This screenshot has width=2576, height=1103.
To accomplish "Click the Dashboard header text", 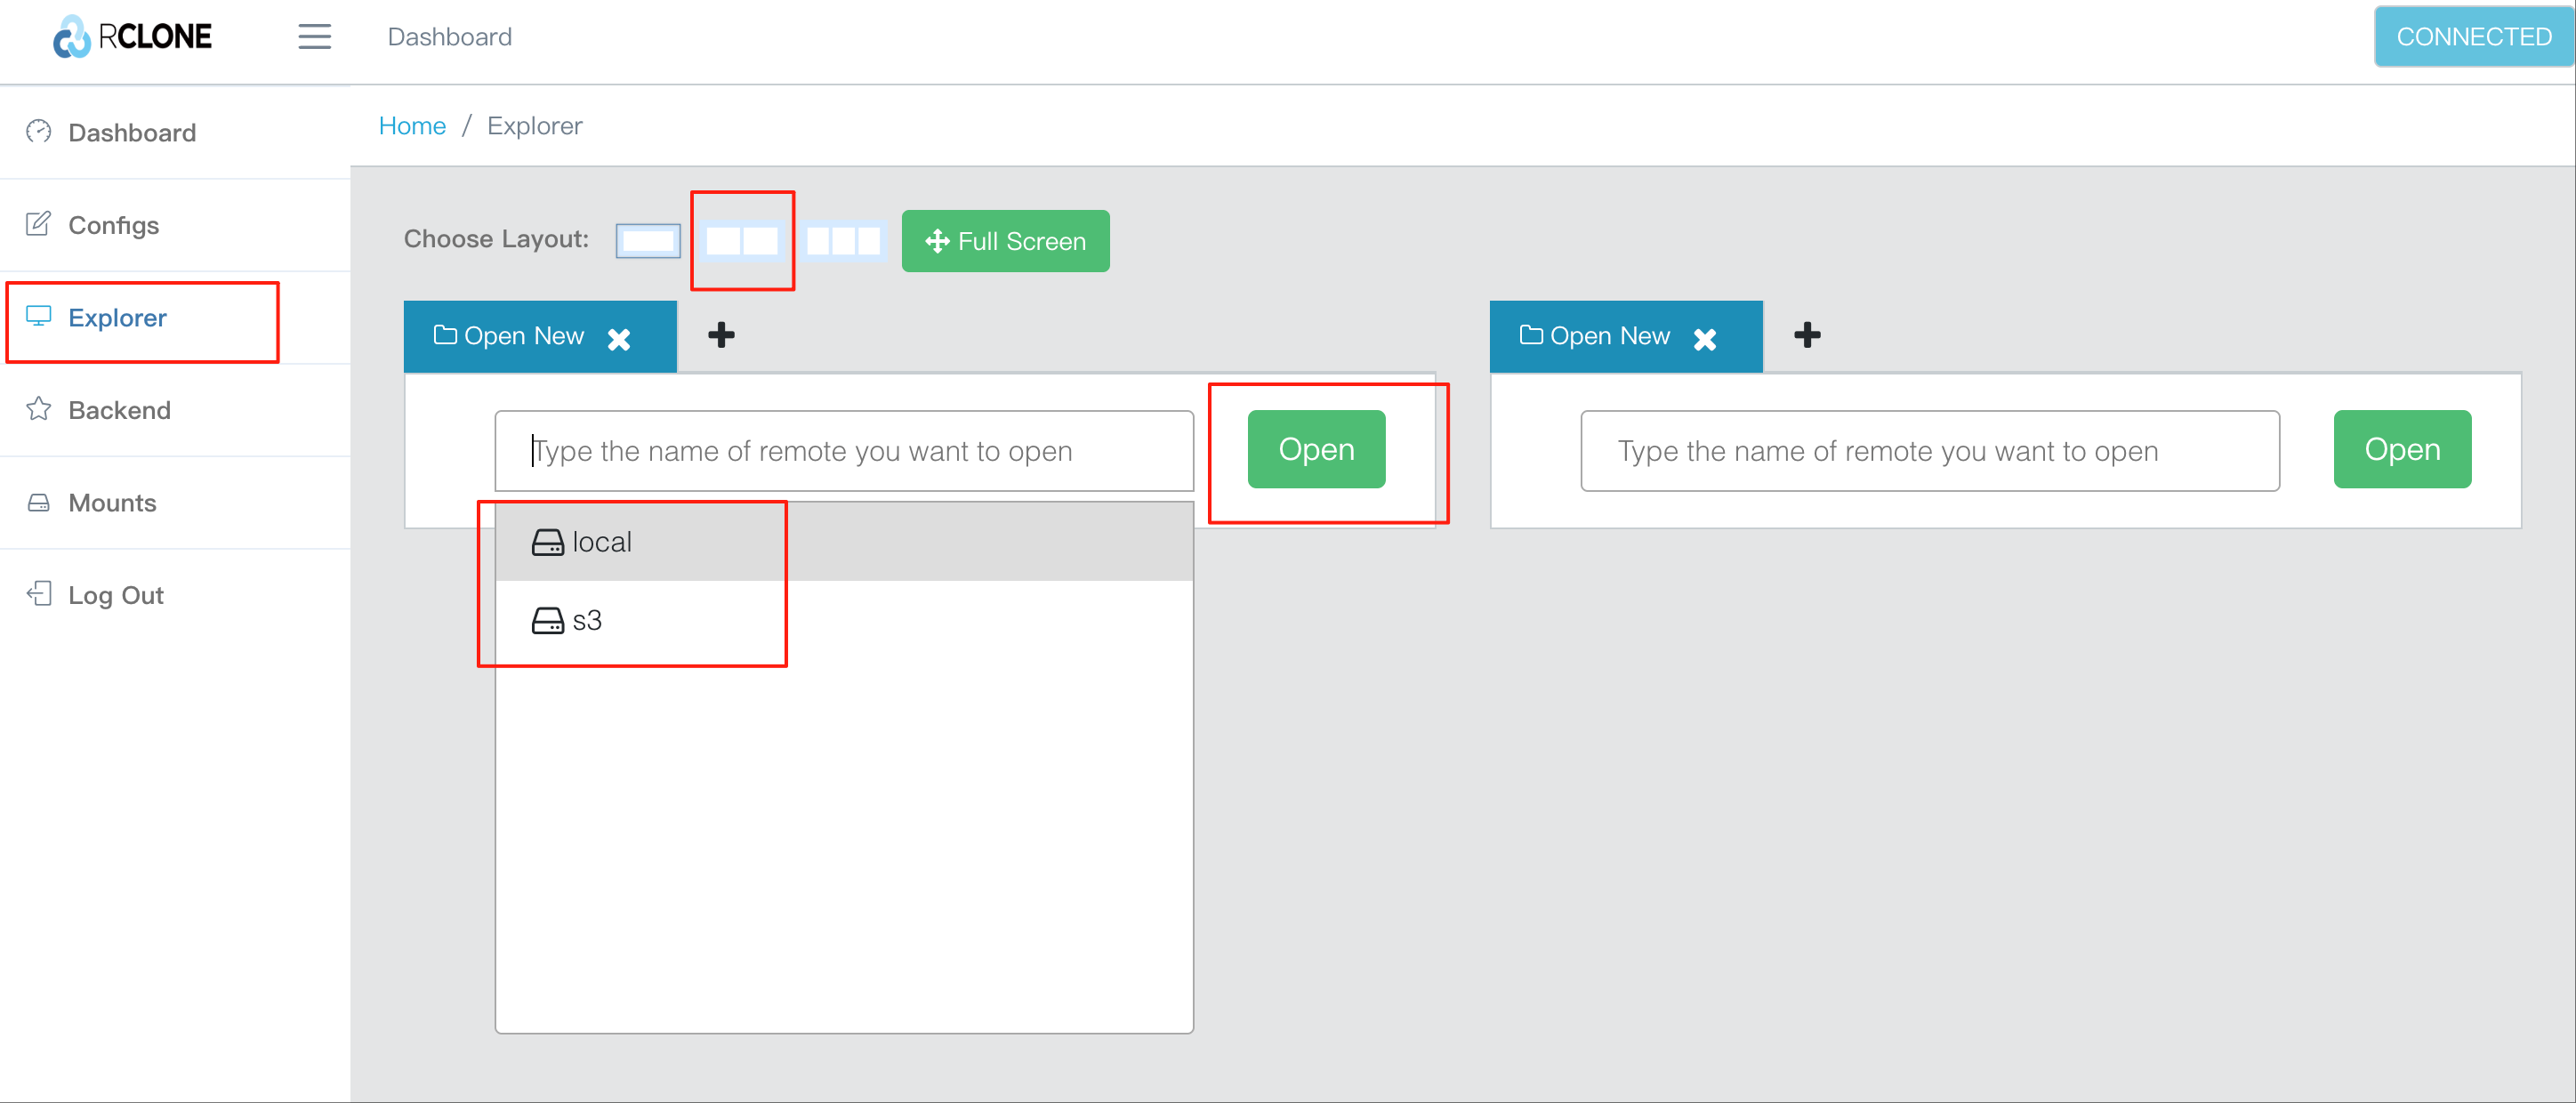I will point(450,37).
